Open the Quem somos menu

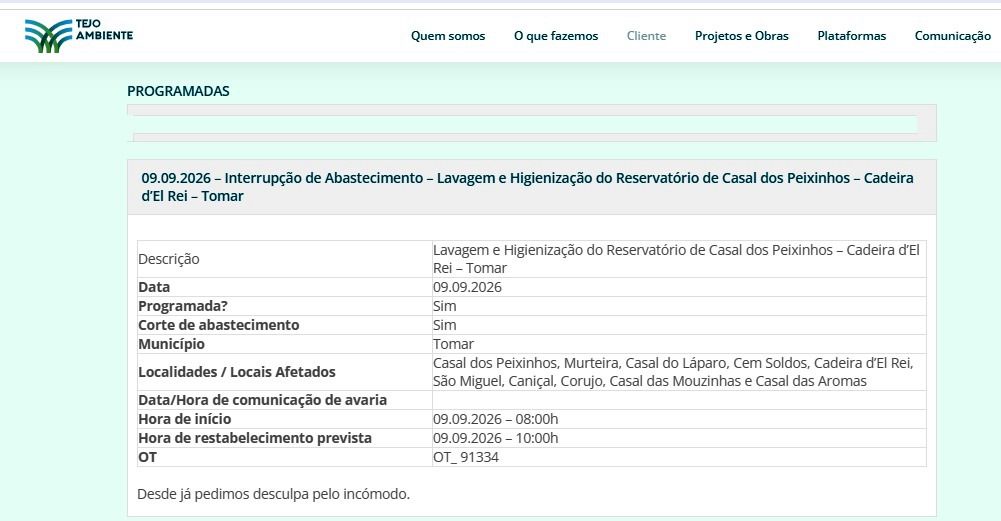pos(448,36)
